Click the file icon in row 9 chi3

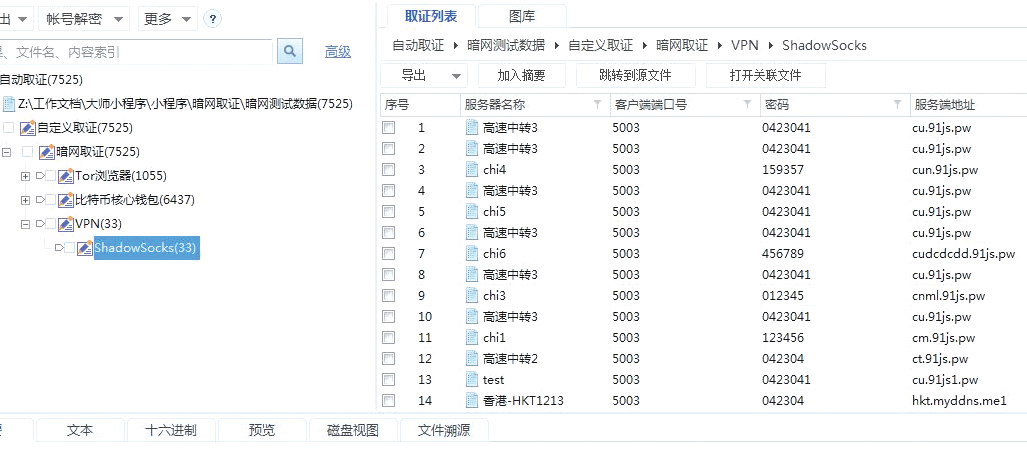pyautogui.click(x=472, y=295)
